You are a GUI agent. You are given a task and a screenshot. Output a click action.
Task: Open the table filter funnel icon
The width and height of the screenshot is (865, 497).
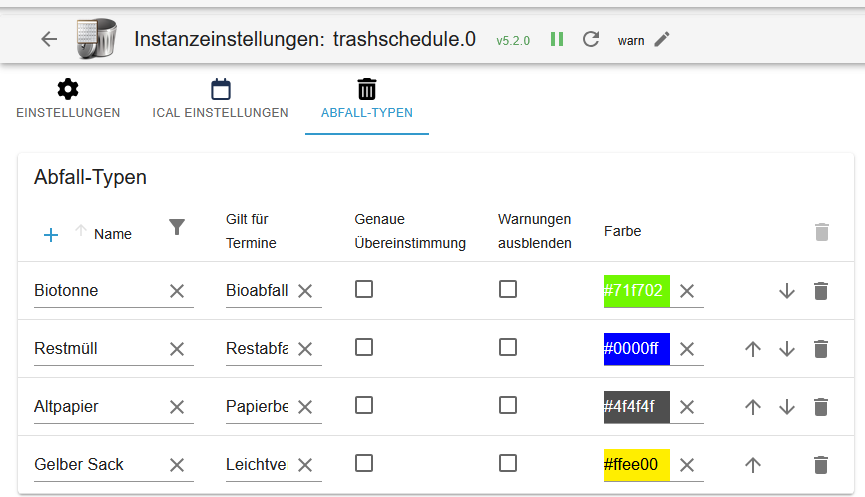(177, 227)
